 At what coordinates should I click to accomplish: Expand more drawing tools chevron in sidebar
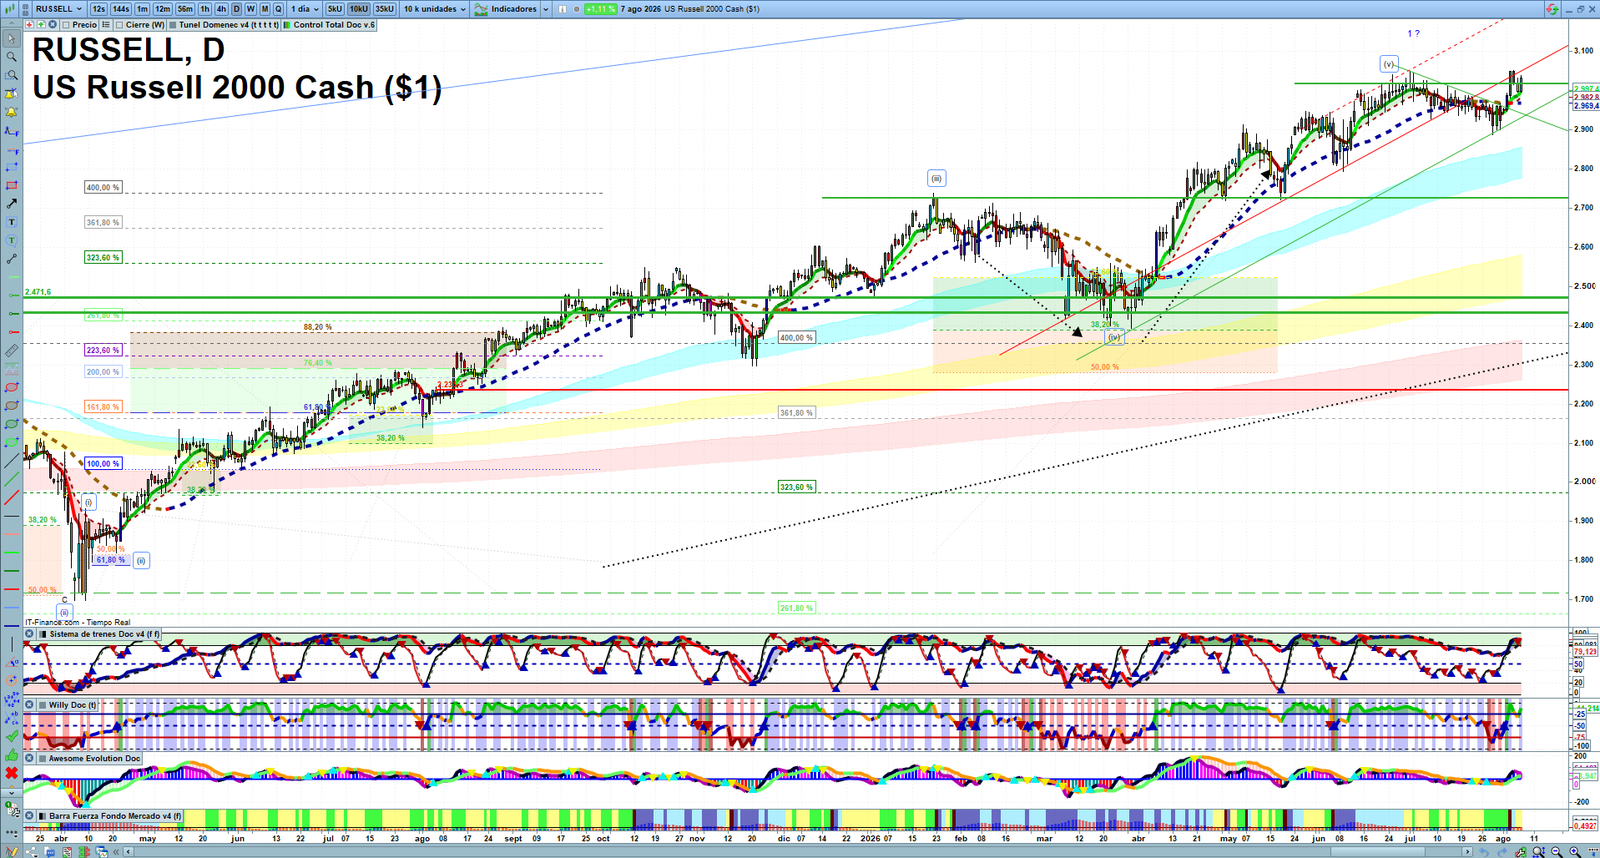12,793
